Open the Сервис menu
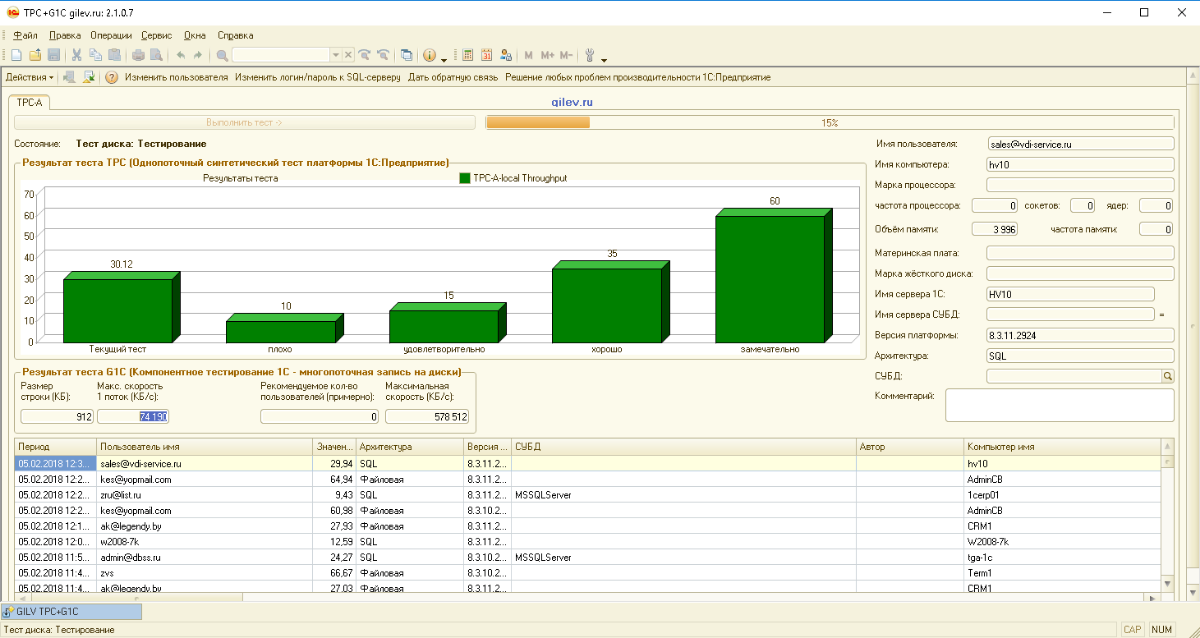The height and width of the screenshot is (638, 1200). pos(156,35)
